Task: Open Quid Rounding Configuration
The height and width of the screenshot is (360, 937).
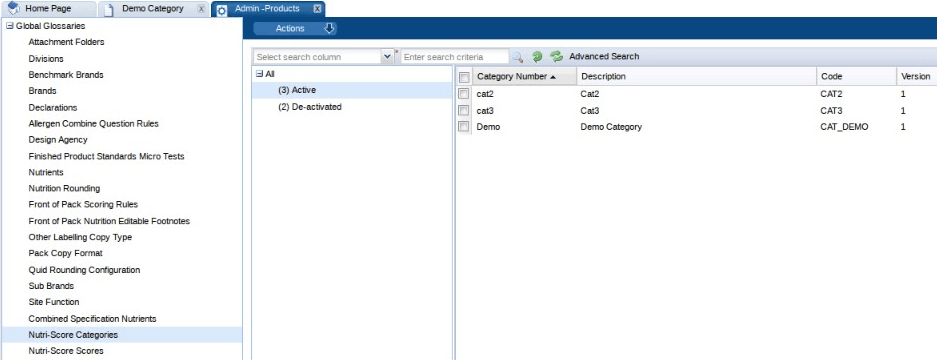Action: tap(84, 270)
